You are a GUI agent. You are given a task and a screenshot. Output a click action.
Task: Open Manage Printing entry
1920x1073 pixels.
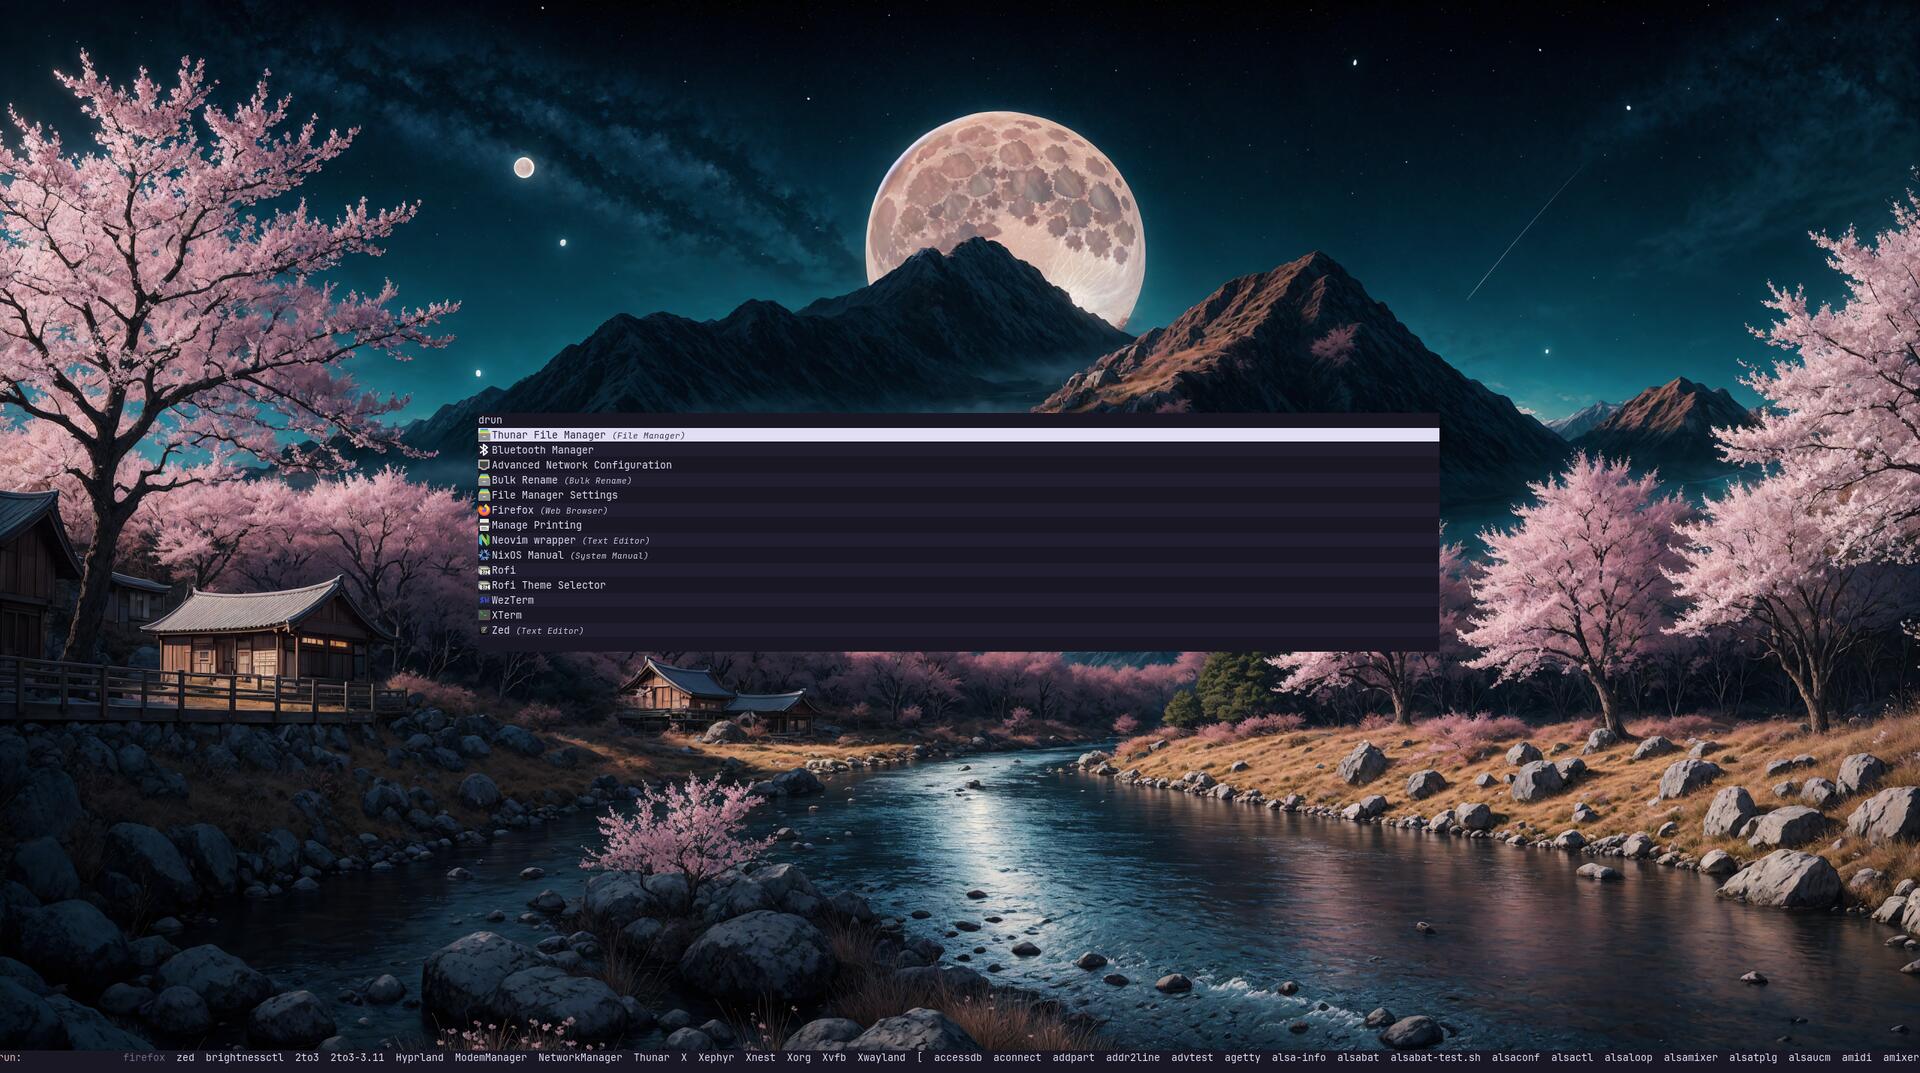point(958,525)
